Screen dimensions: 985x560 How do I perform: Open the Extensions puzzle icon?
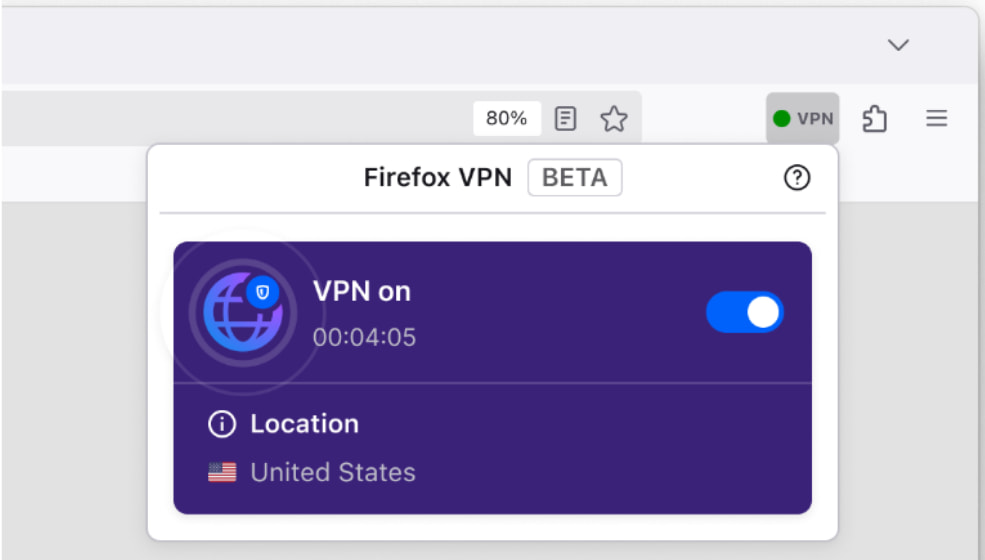tap(875, 119)
